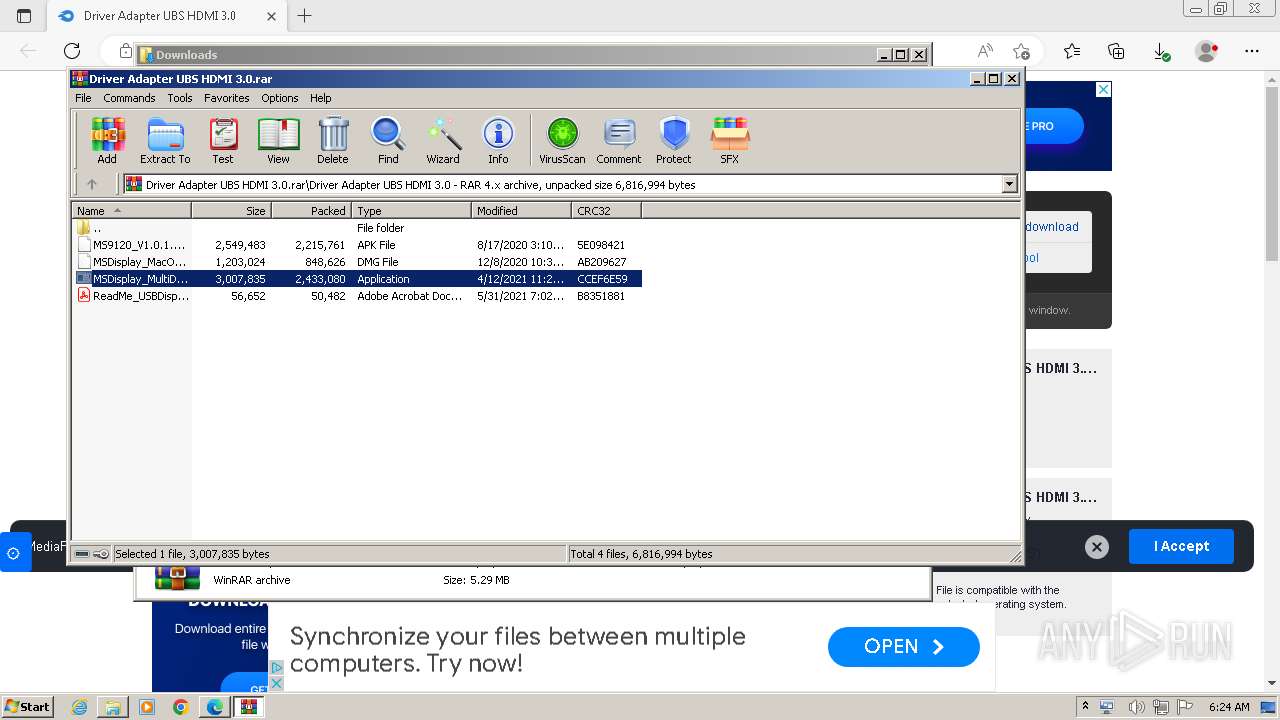This screenshot has height=720, width=1280.
Task: Click the taskbar clock showing 6:24 AM
Action: click(1228, 707)
